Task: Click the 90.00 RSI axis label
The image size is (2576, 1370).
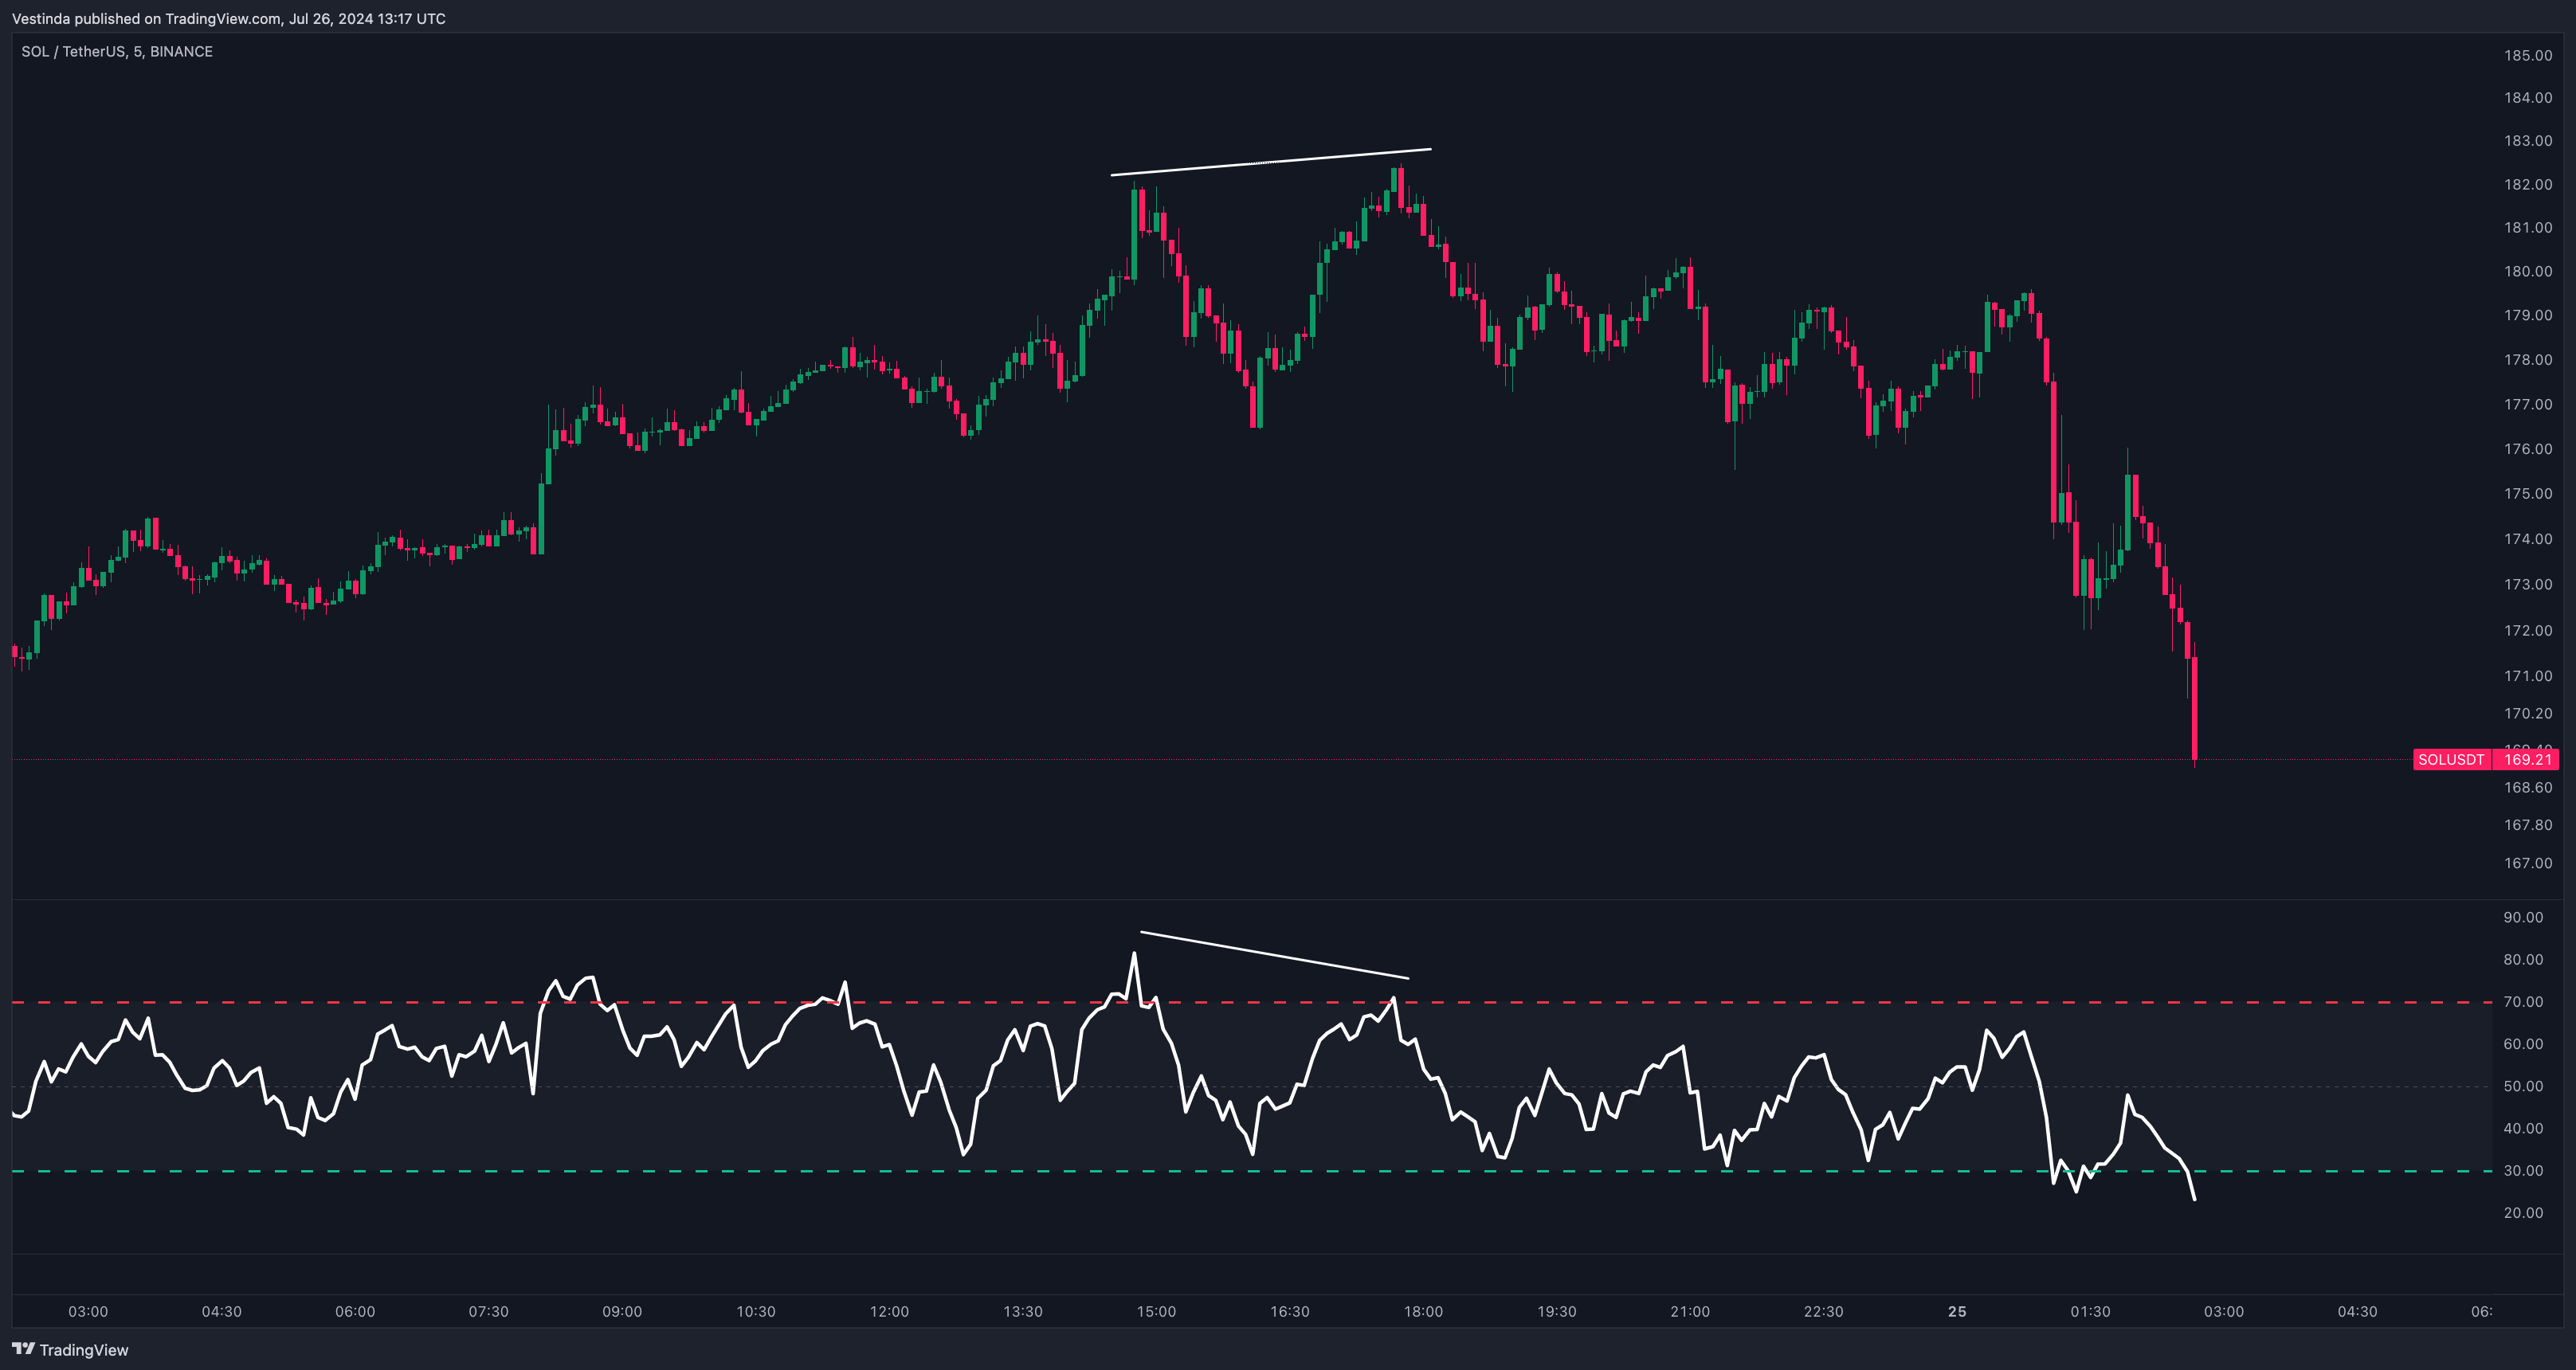Action: pyautogui.click(x=2523, y=918)
